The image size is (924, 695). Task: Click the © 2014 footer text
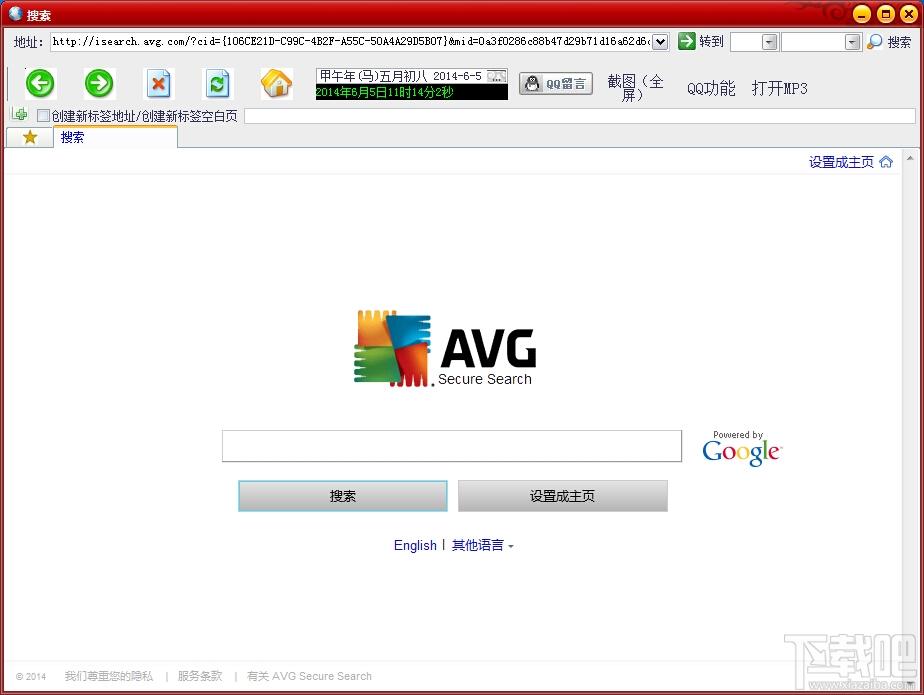[x=31, y=676]
